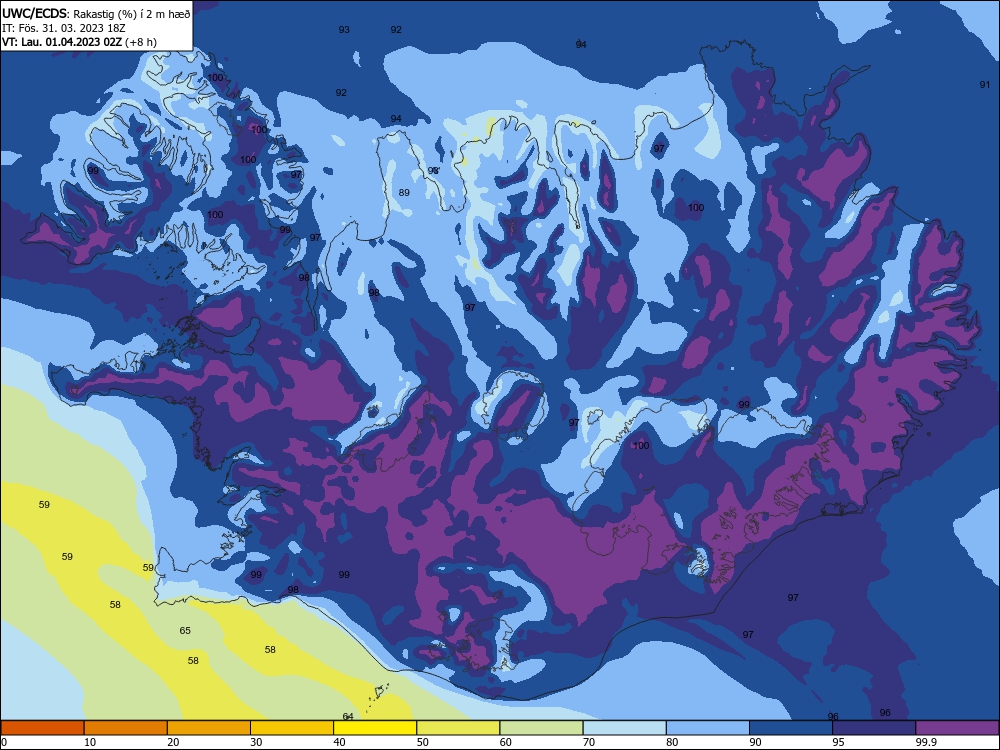Click the humidity value '89' on the map
Screen dimensions: 1000x750
tap(404, 193)
